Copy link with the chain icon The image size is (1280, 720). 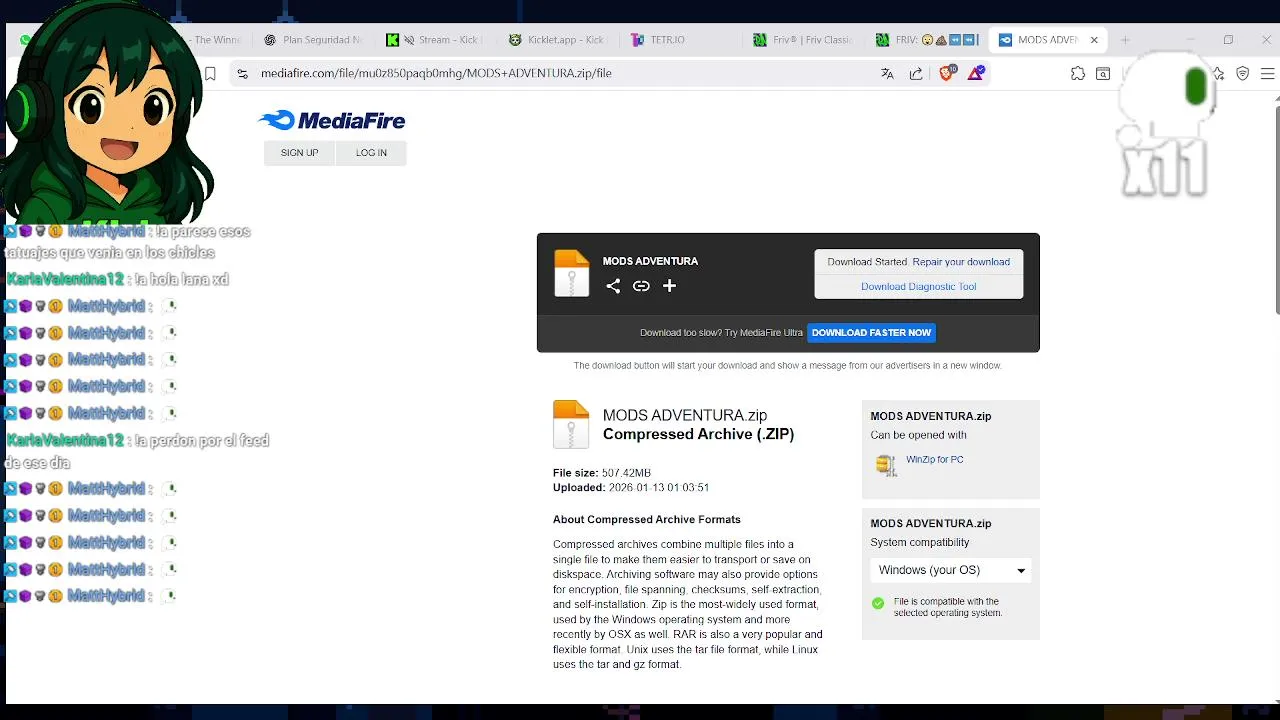click(x=641, y=286)
